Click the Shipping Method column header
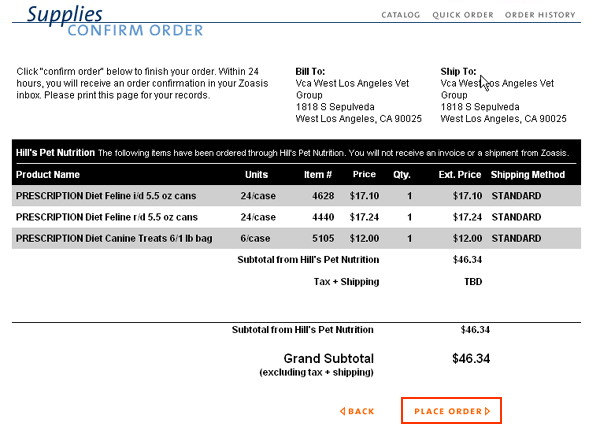 (x=528, y=175)
